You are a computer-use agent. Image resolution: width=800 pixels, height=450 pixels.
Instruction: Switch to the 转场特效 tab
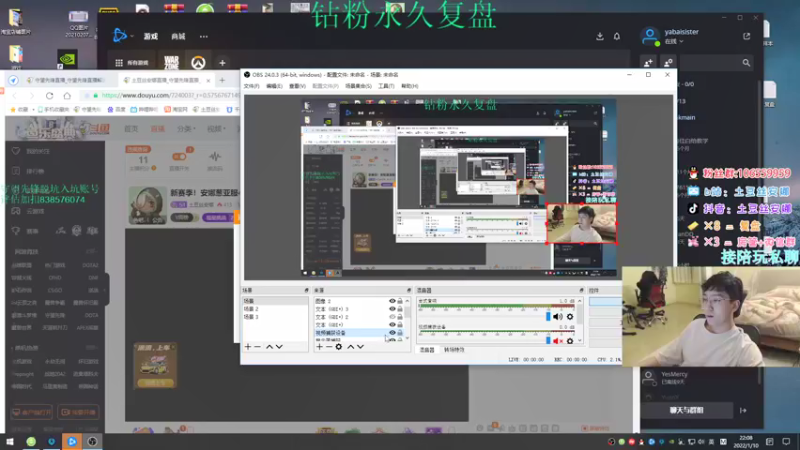click(x=454, y=350)
